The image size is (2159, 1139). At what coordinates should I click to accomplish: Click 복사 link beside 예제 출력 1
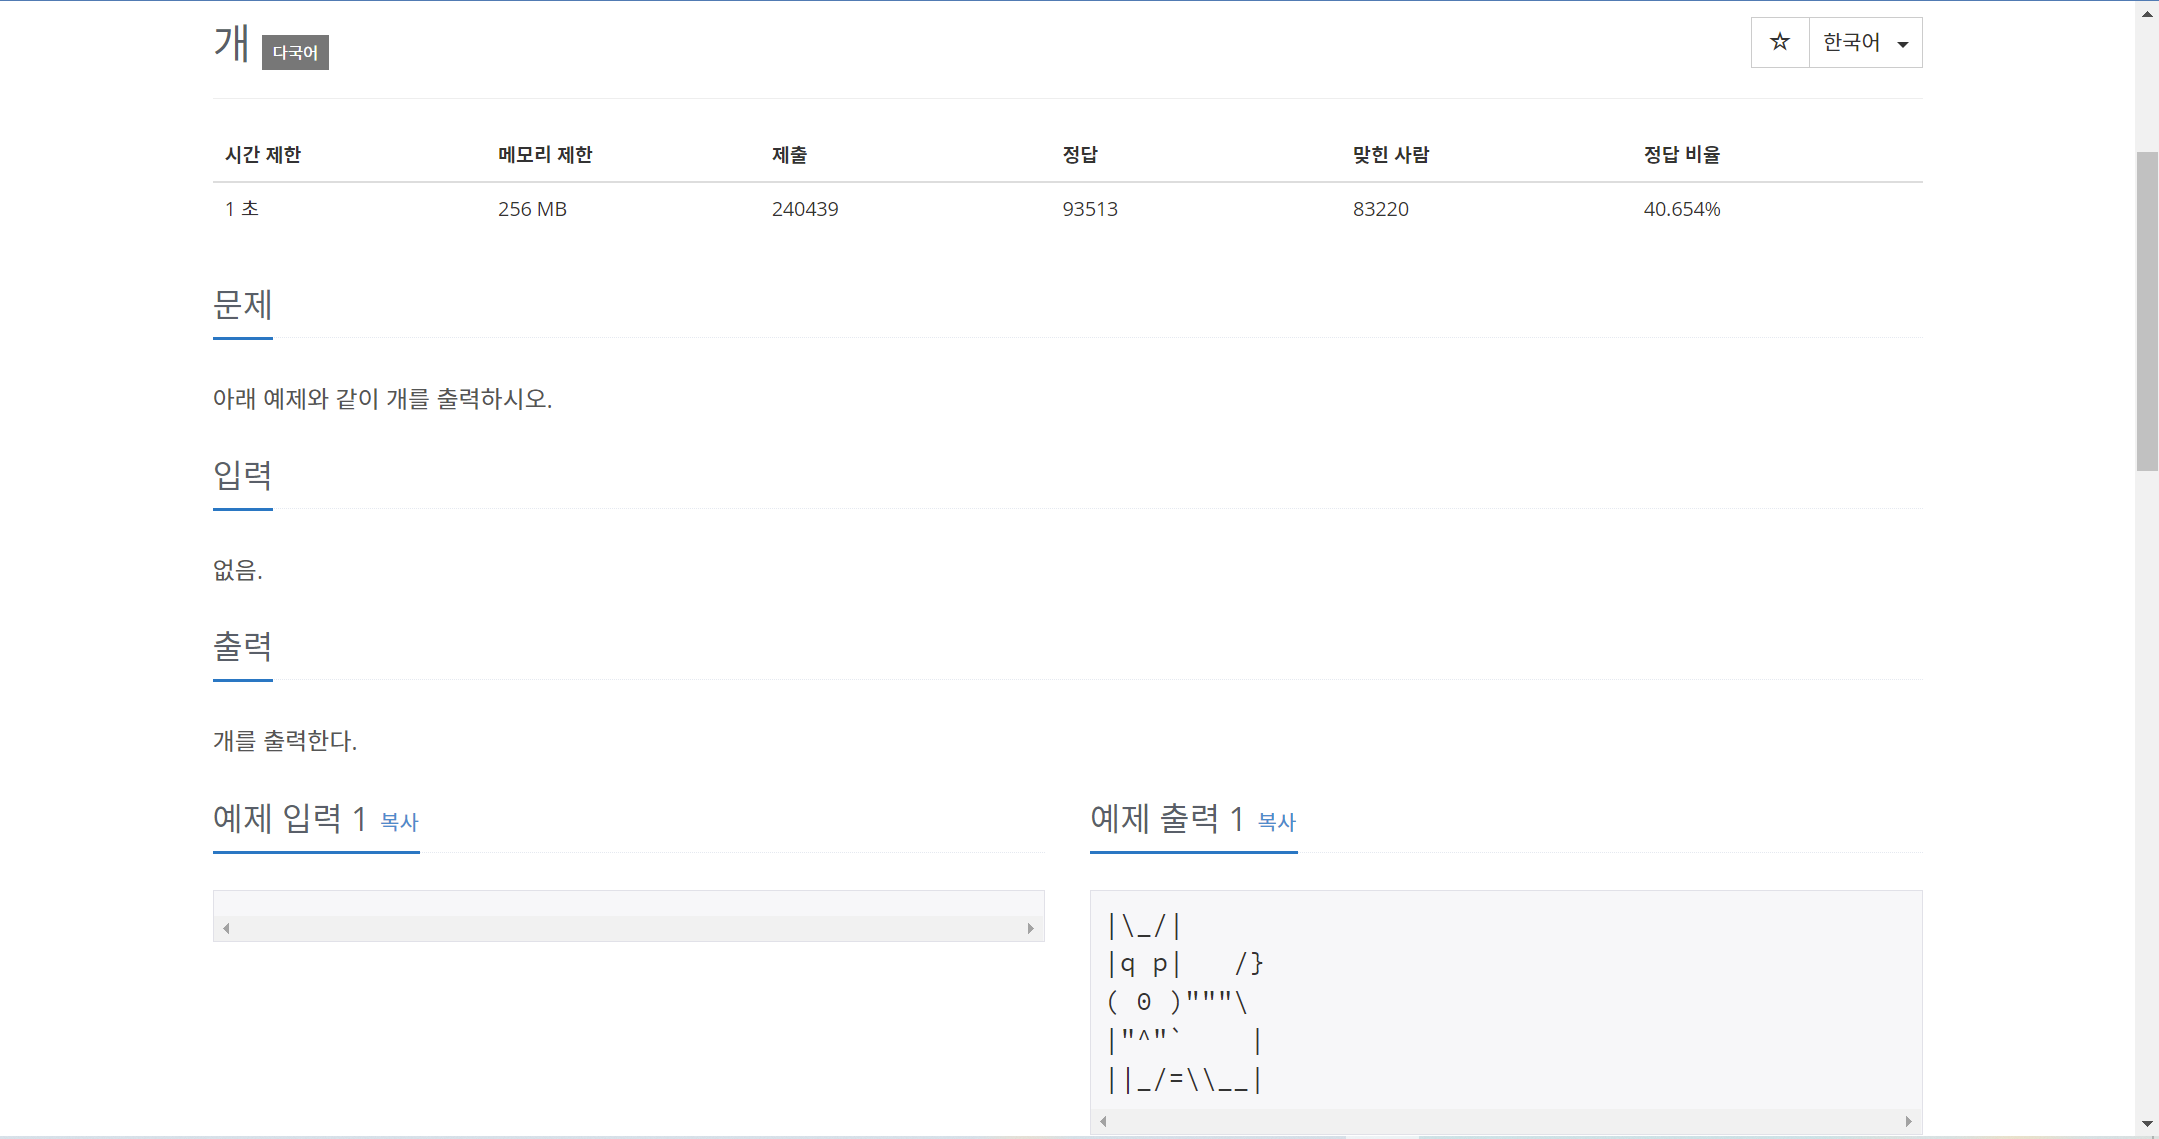point(1276,822)
